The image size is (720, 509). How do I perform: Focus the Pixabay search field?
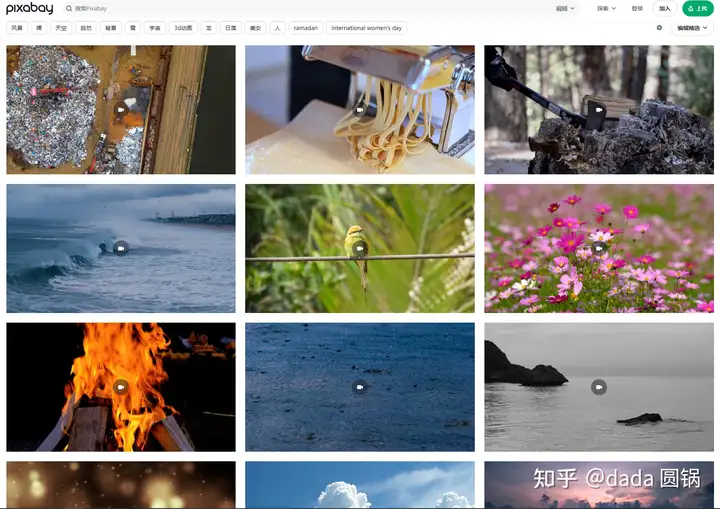point(303,8)
